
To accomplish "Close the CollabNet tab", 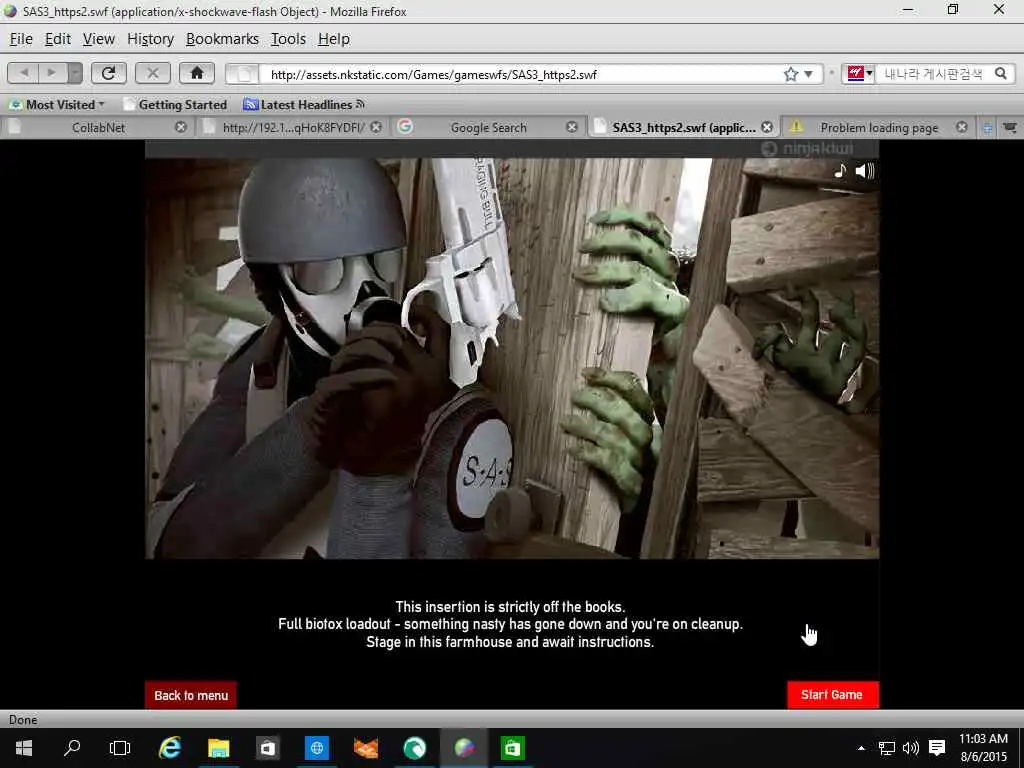I will pos(181,127).
